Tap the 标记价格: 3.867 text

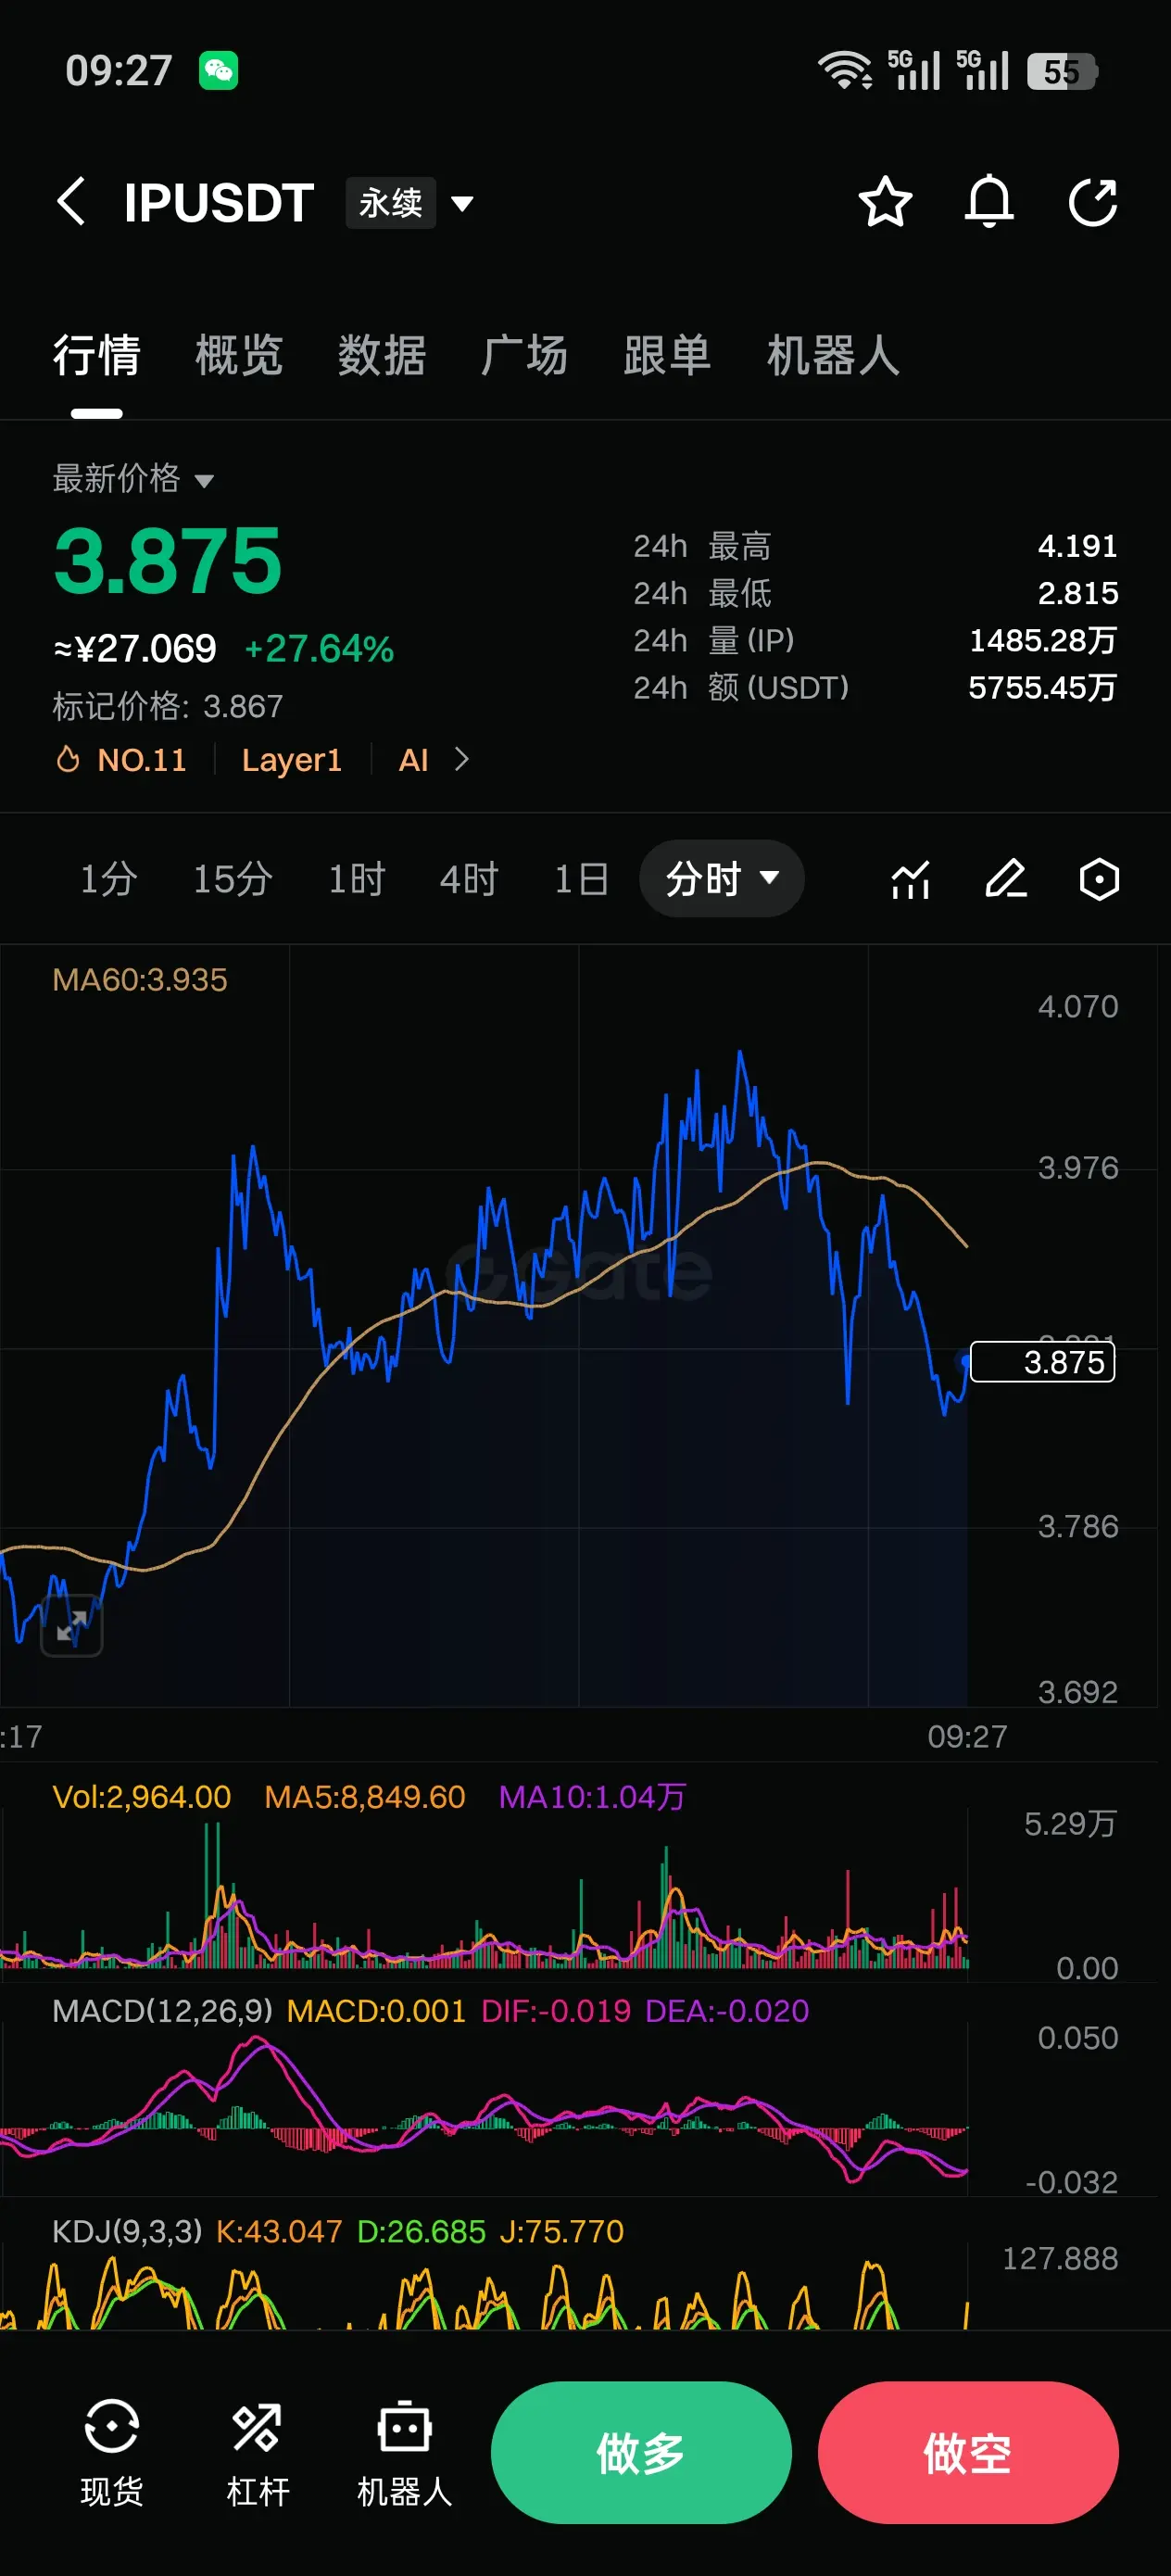168,707
